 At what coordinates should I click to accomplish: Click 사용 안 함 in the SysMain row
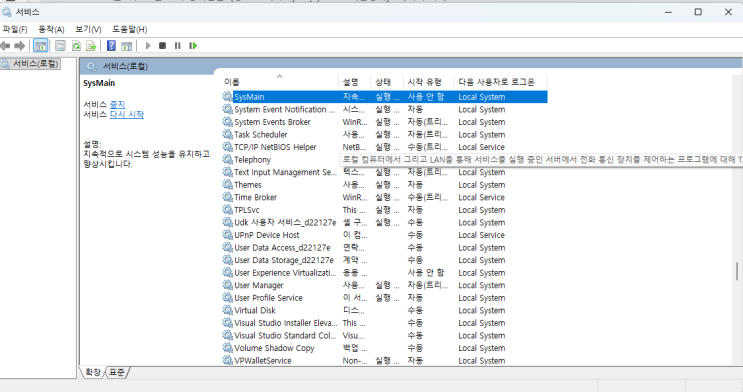click(x=426, y=97)
